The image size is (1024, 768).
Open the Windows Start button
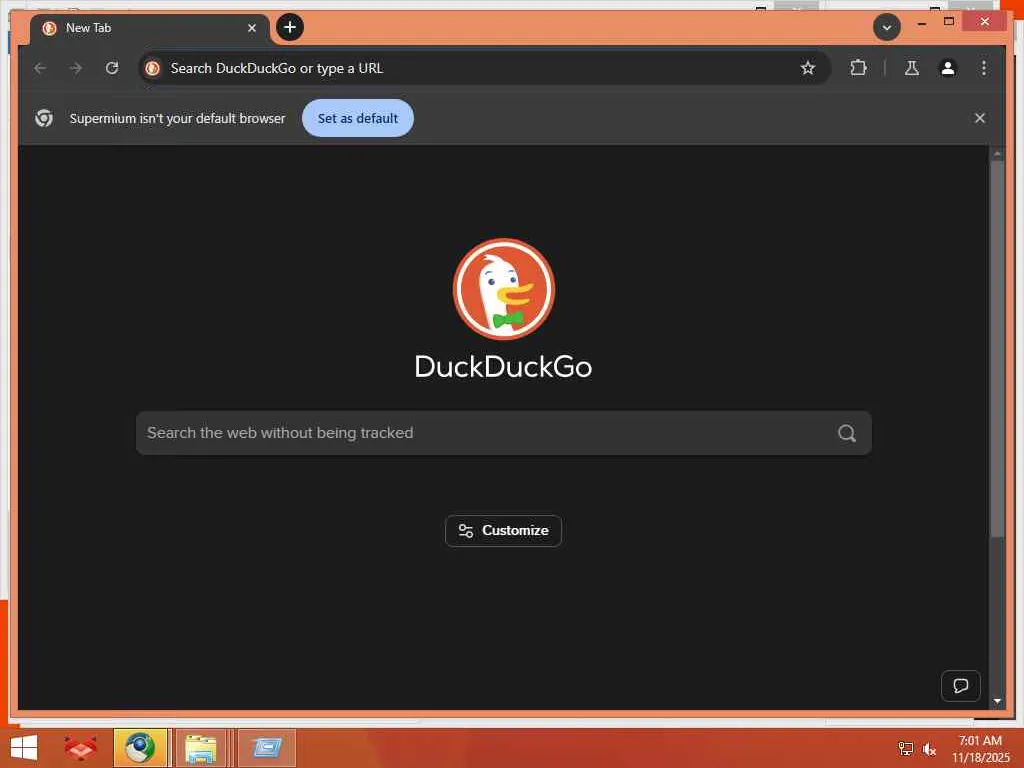tap(24, 748)
